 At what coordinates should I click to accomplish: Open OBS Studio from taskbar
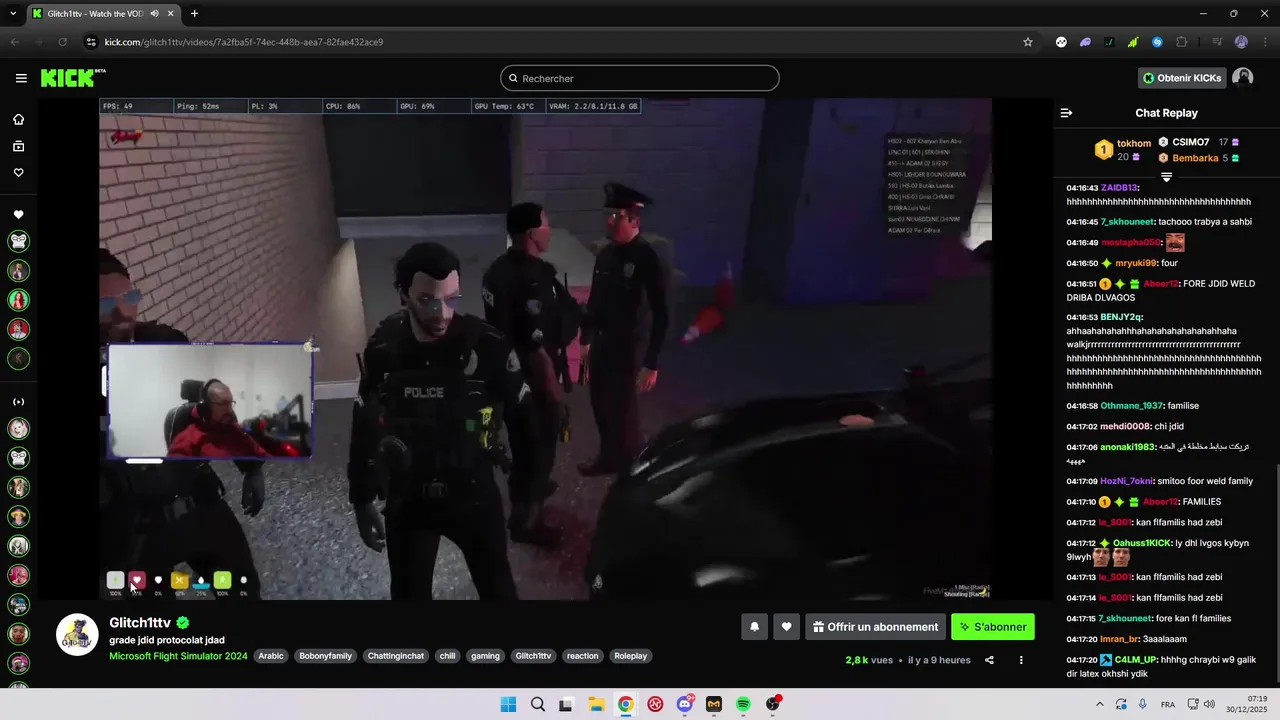point(773,704)
